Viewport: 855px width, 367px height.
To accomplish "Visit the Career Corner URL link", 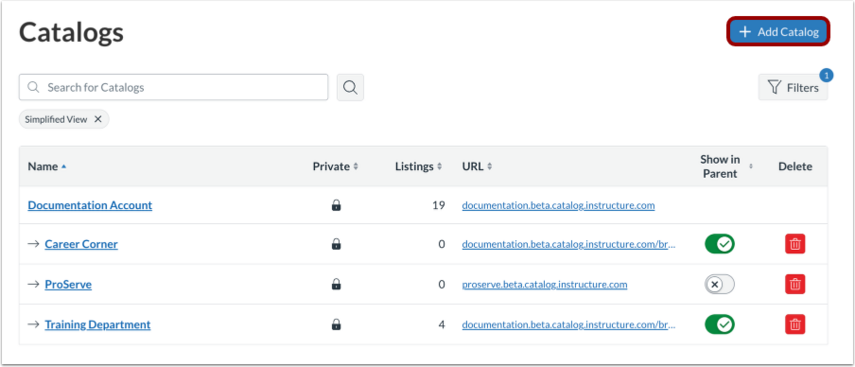I will coord(569,244).
